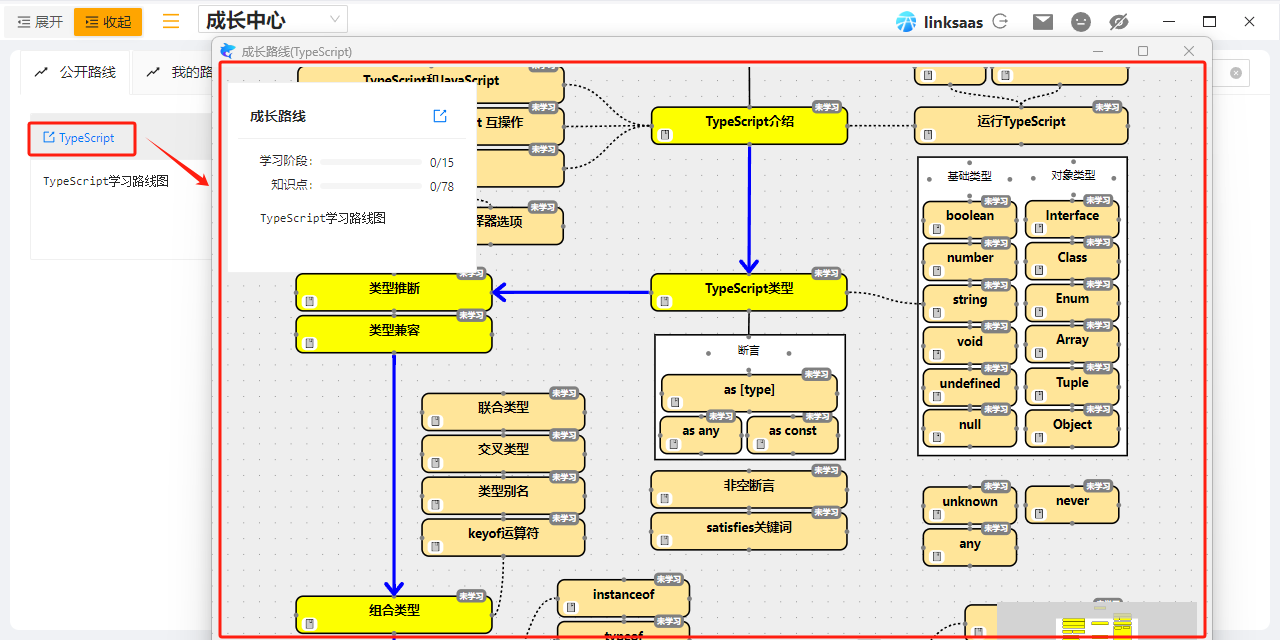Click the as const node

[792, 435]
